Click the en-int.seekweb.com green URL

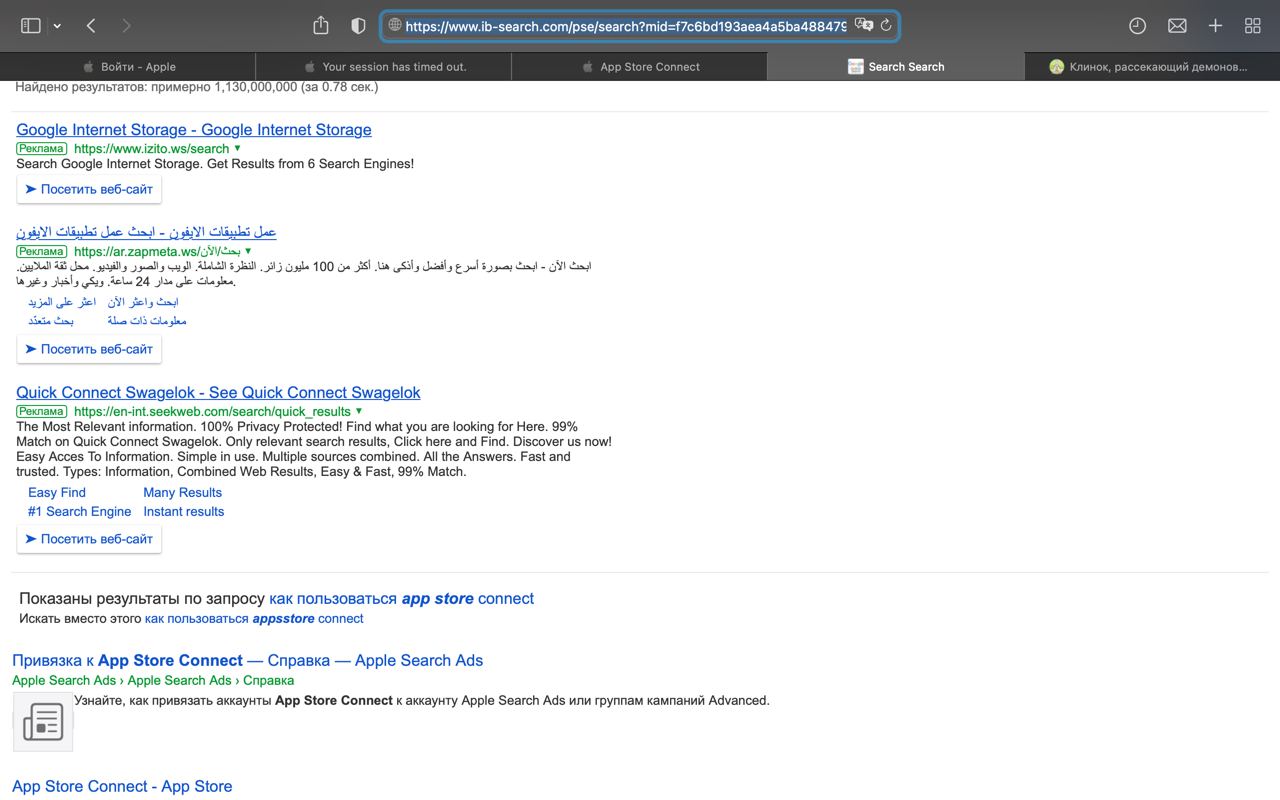[212, 412]
